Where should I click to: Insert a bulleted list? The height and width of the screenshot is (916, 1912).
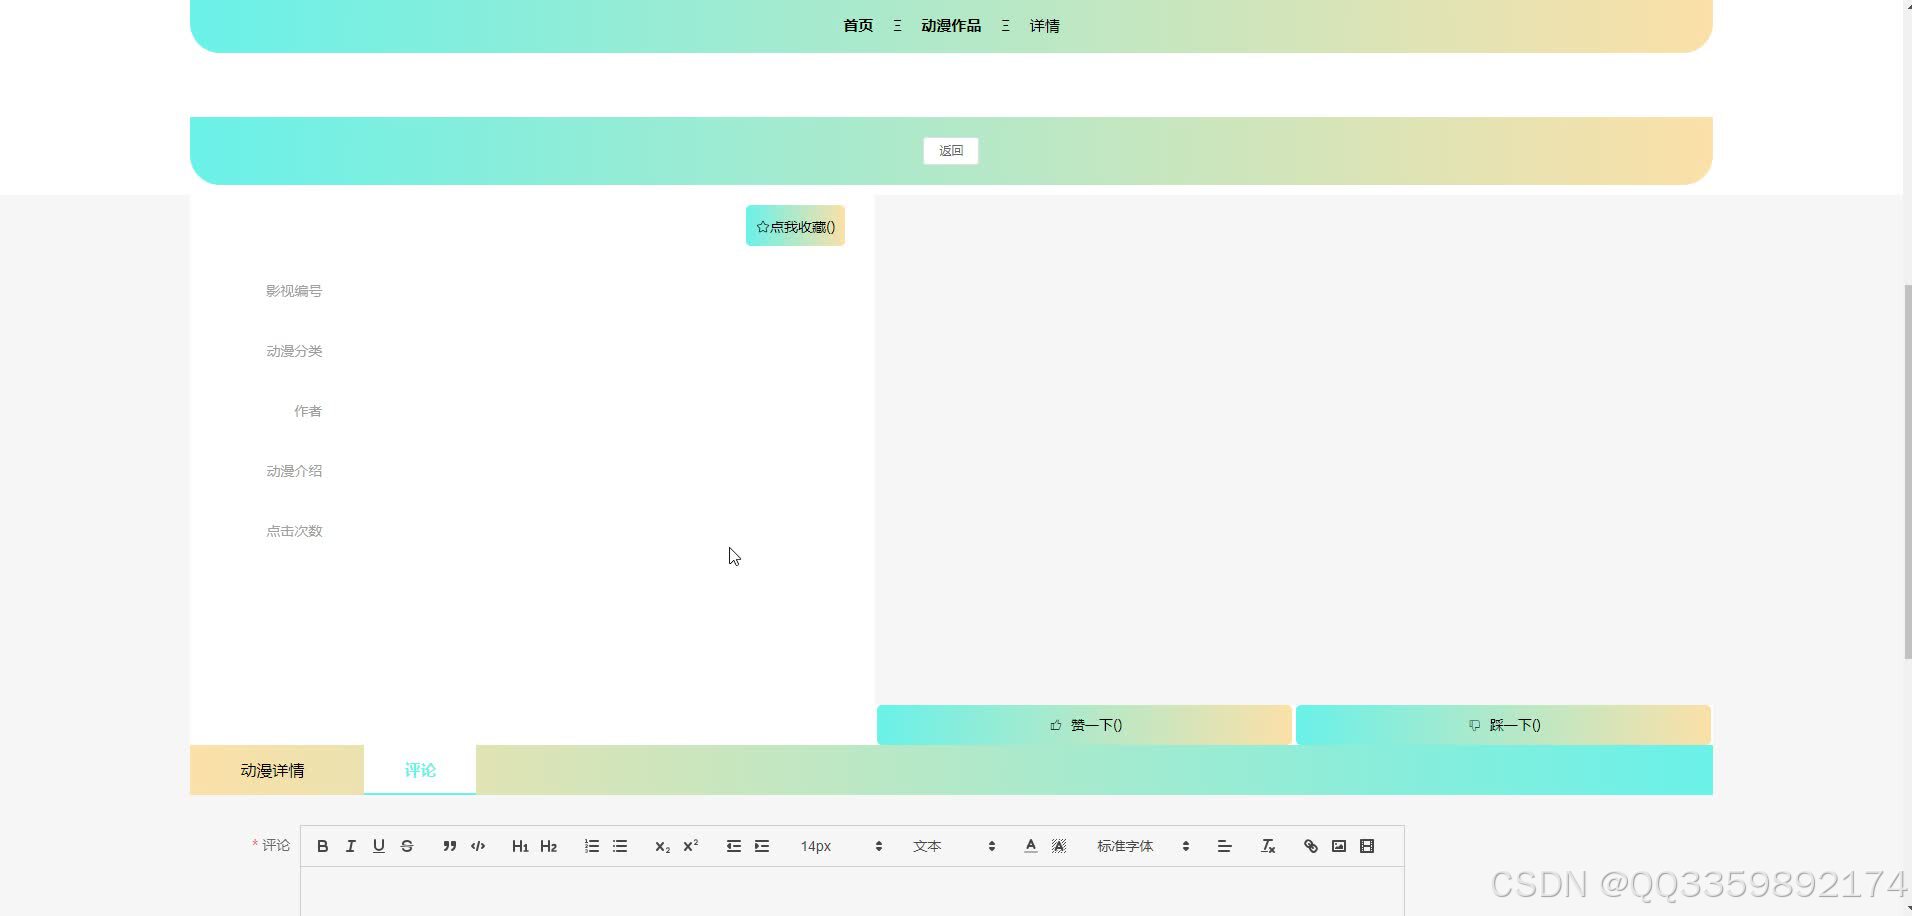pos(620,846)
